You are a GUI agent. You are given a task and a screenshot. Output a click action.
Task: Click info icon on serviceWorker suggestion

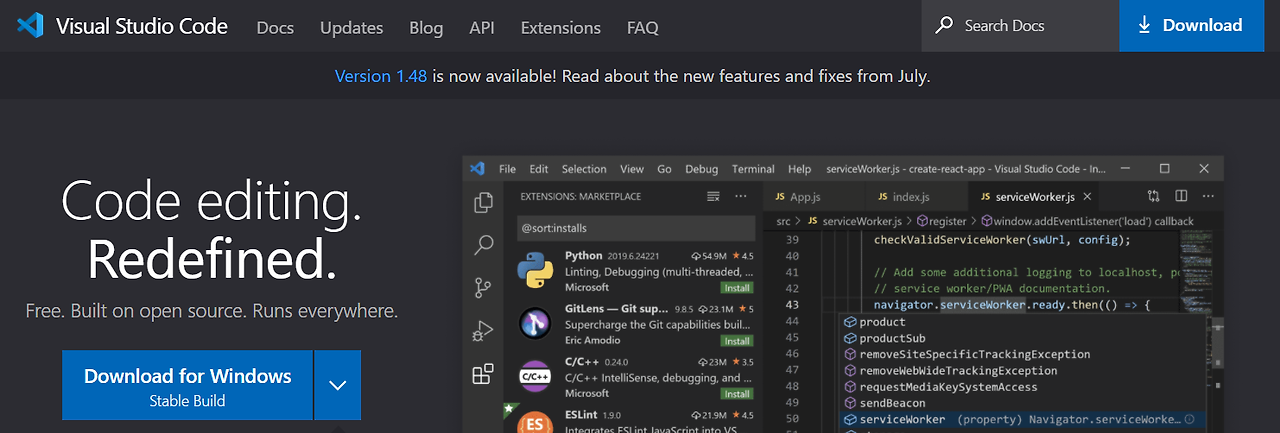point(1190,419)
